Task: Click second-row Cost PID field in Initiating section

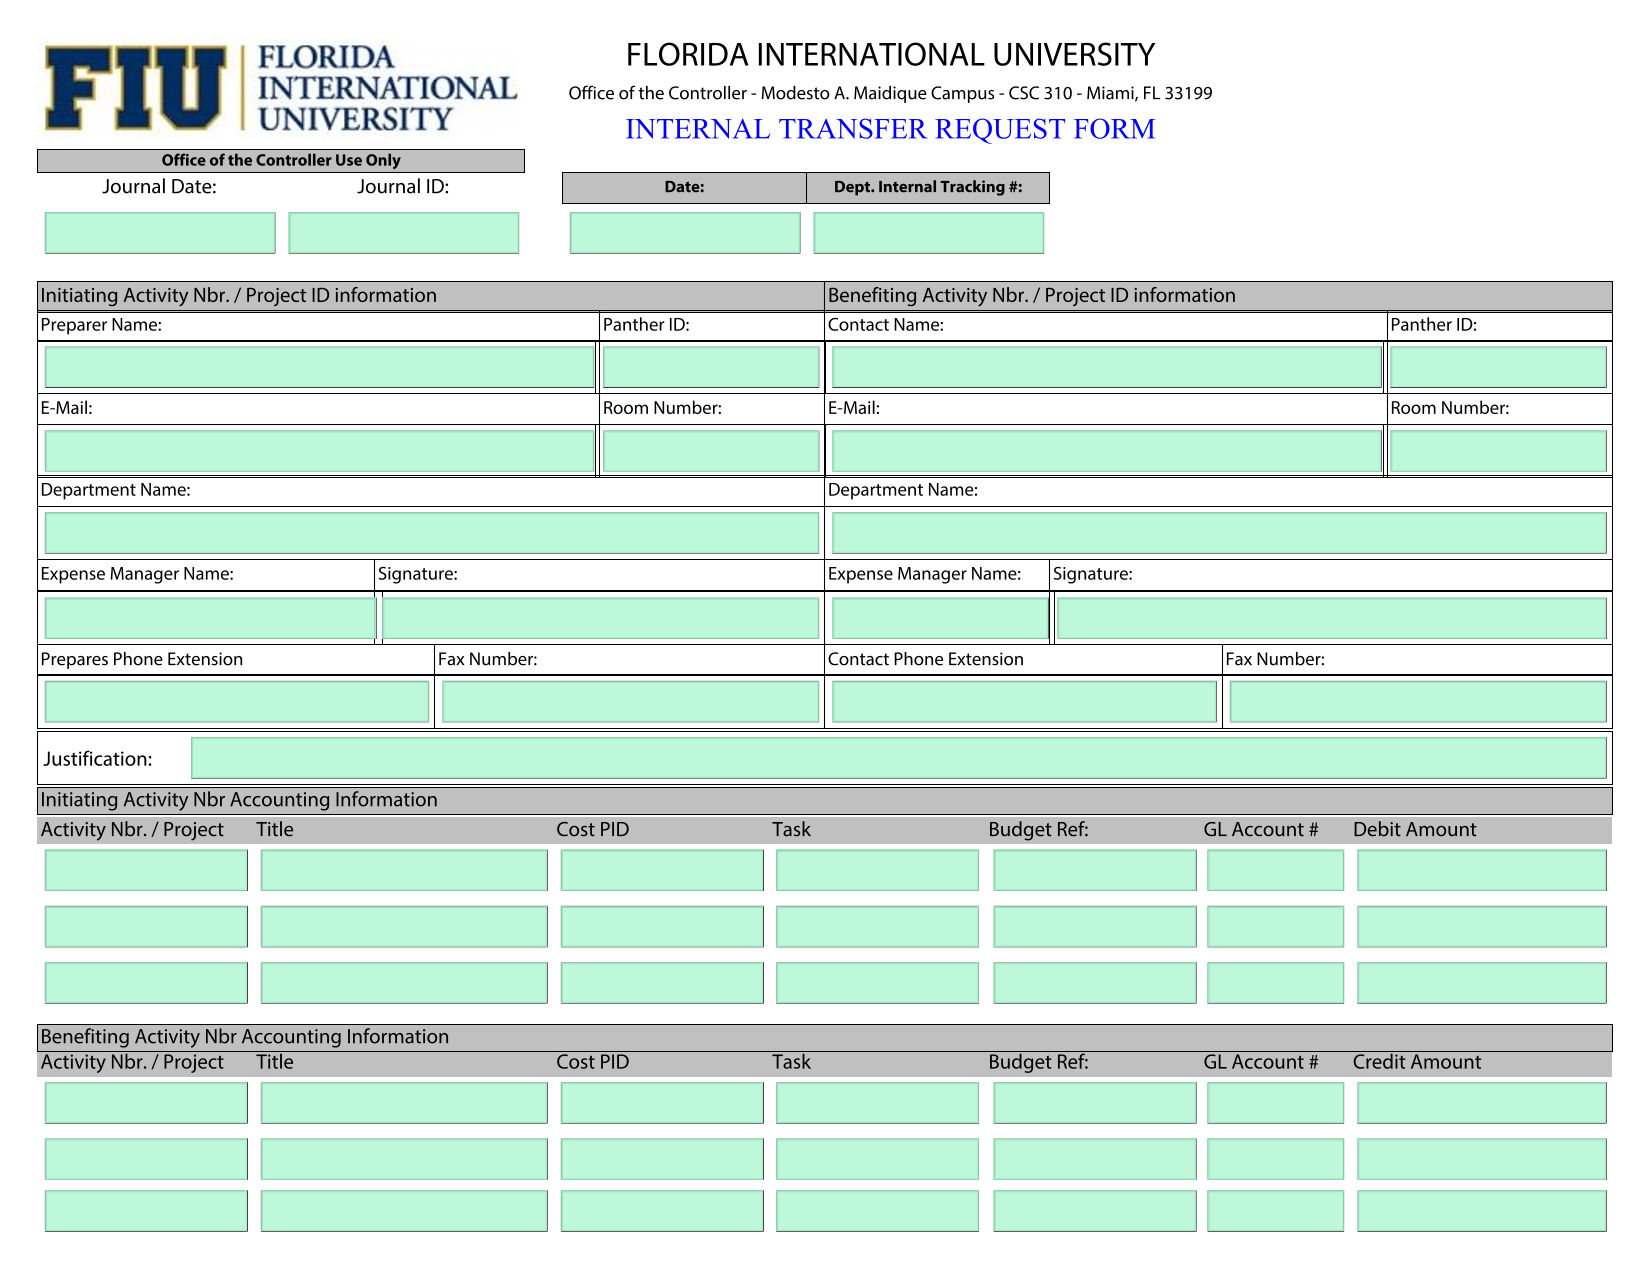Action: pos(662,927)
